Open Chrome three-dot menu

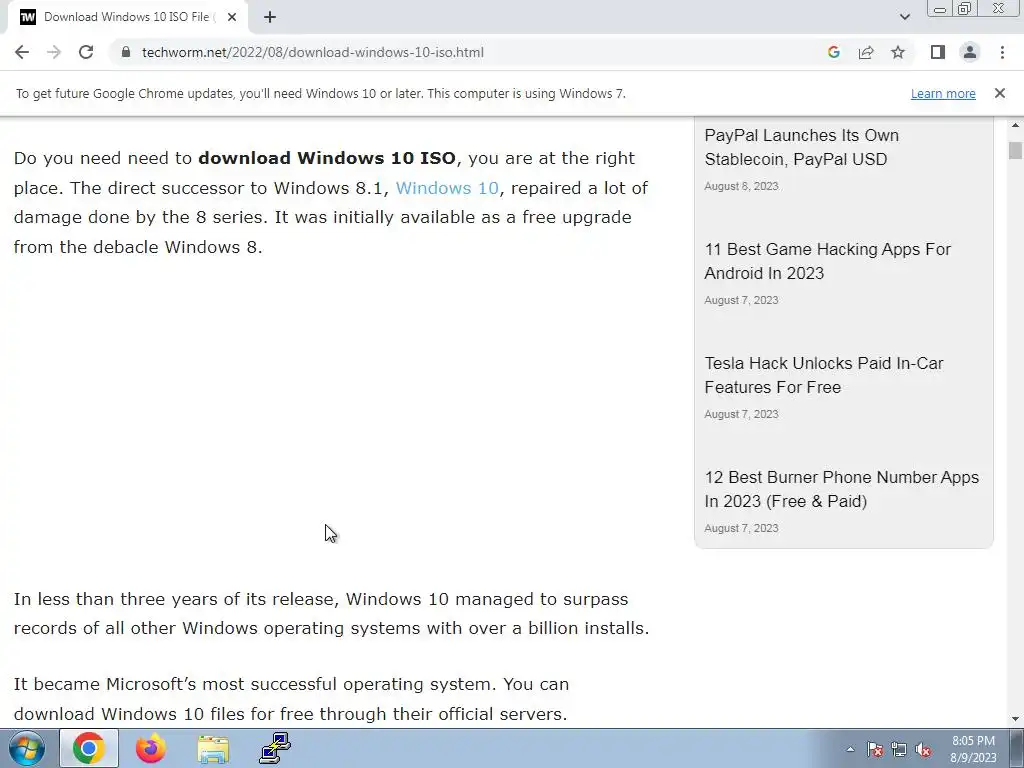(1002, 52)
